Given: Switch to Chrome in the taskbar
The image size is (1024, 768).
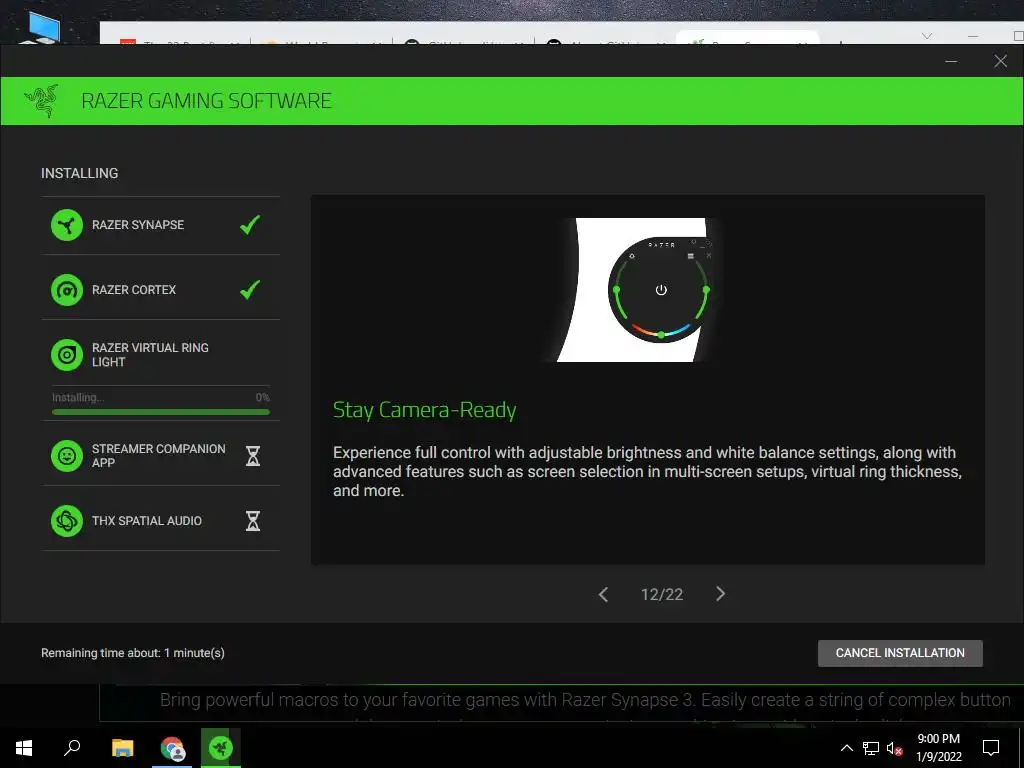Looking at the screenshot, I should [172, 748].
